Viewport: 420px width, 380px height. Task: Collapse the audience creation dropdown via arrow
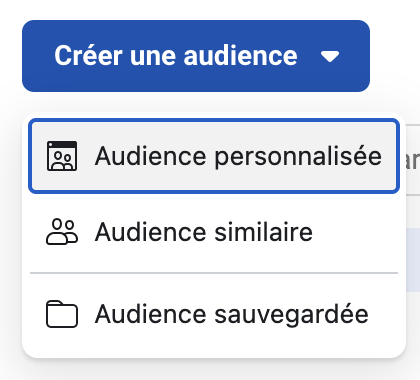click(330, 56)
